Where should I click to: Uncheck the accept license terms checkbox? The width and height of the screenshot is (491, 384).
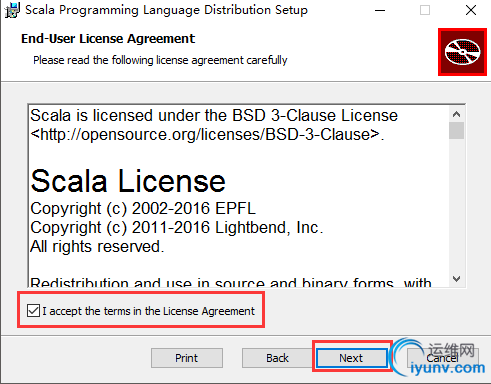(33, 310)
